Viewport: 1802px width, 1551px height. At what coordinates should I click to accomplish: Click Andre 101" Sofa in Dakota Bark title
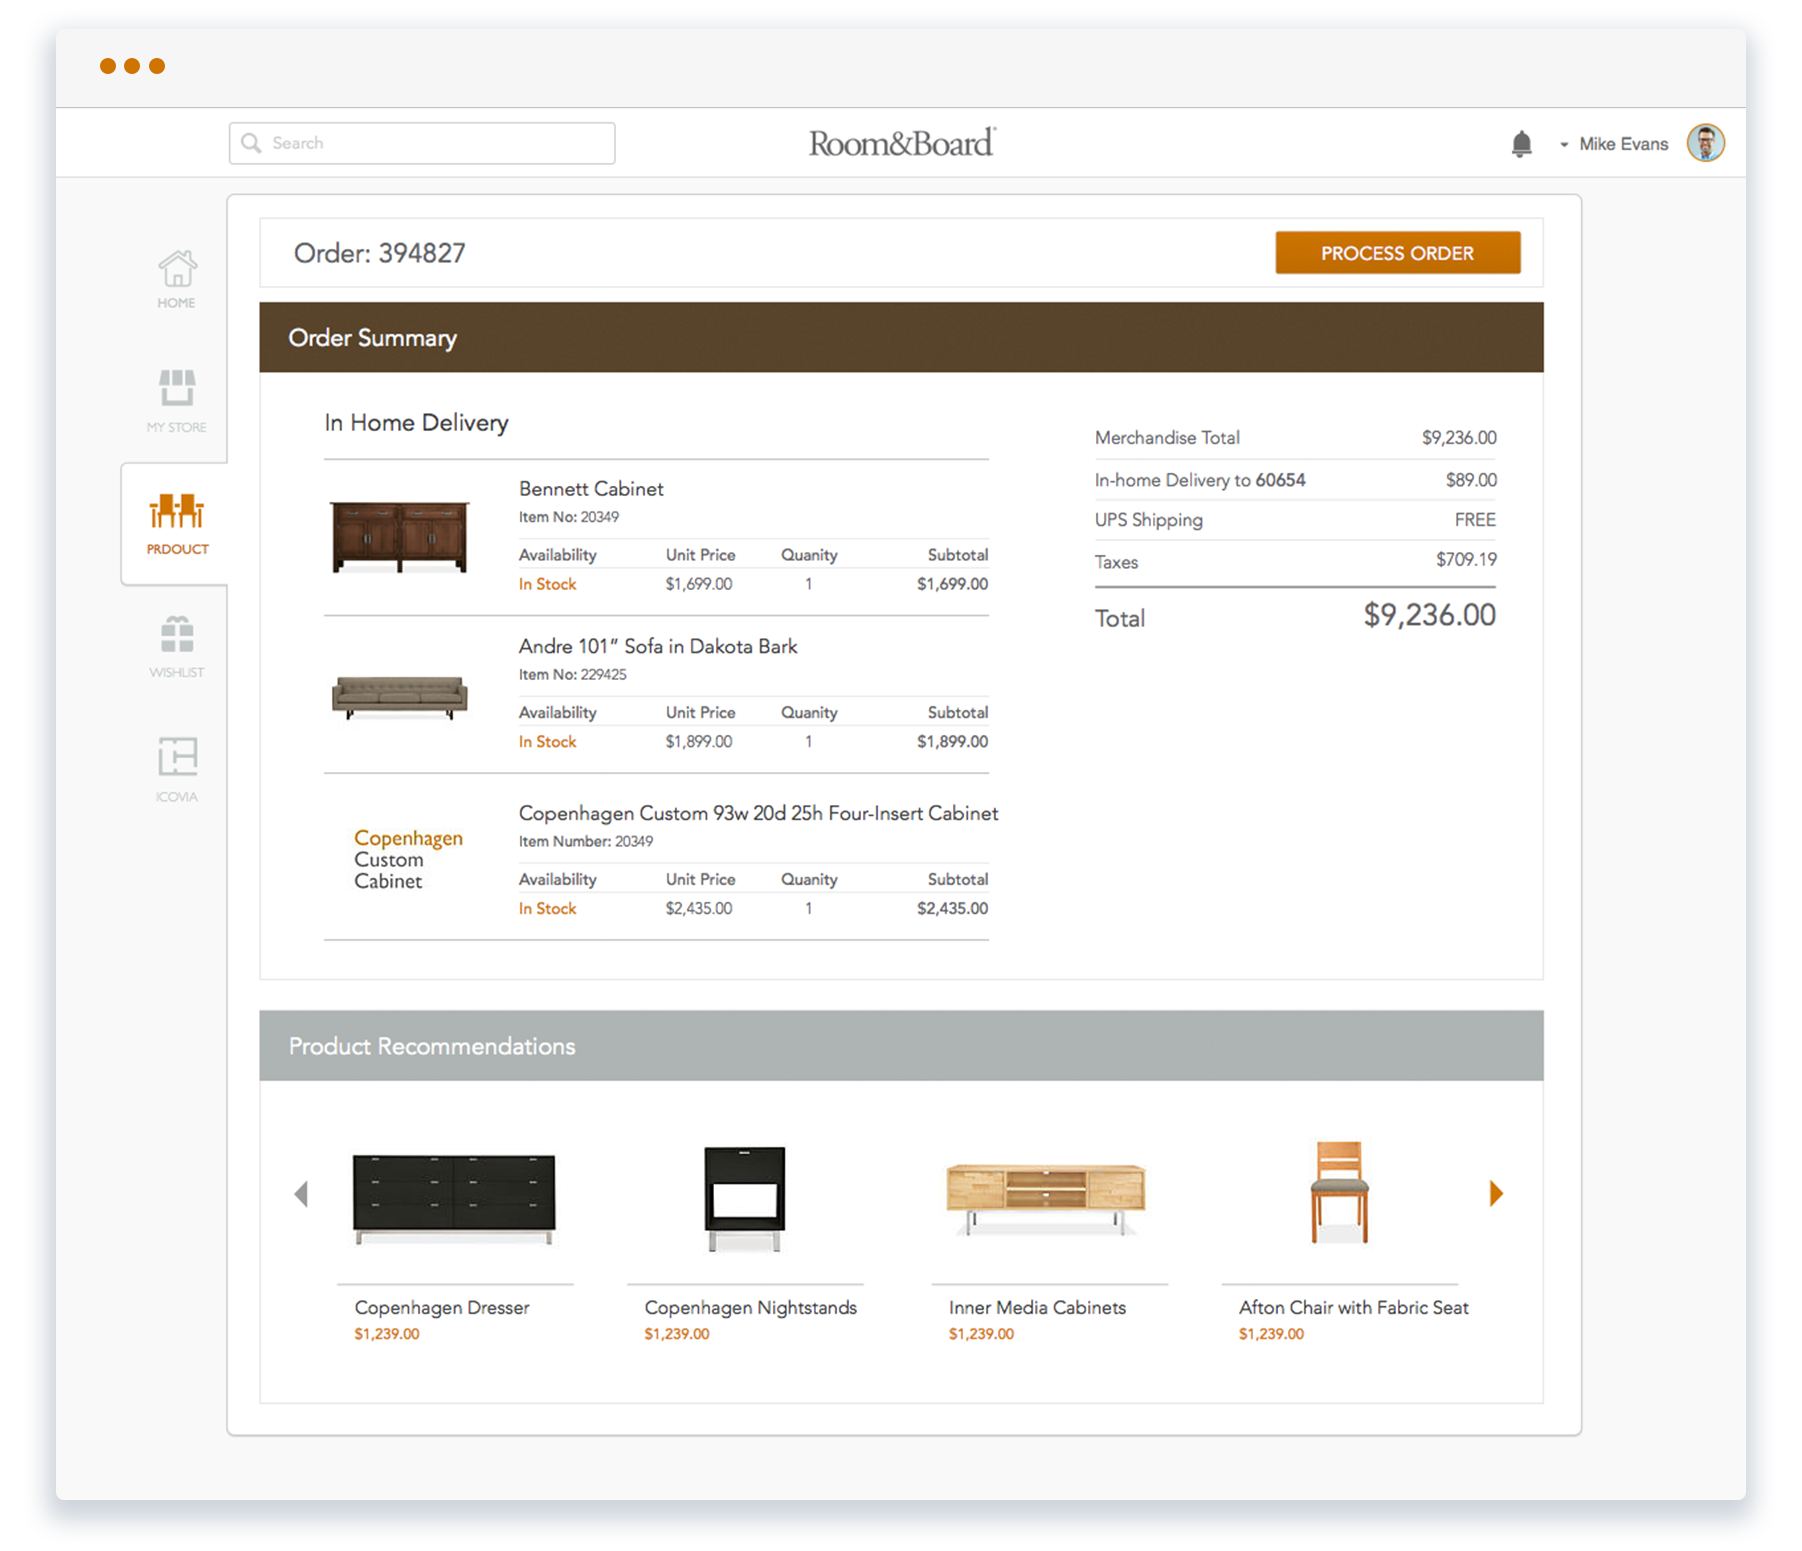pos(658,646)
